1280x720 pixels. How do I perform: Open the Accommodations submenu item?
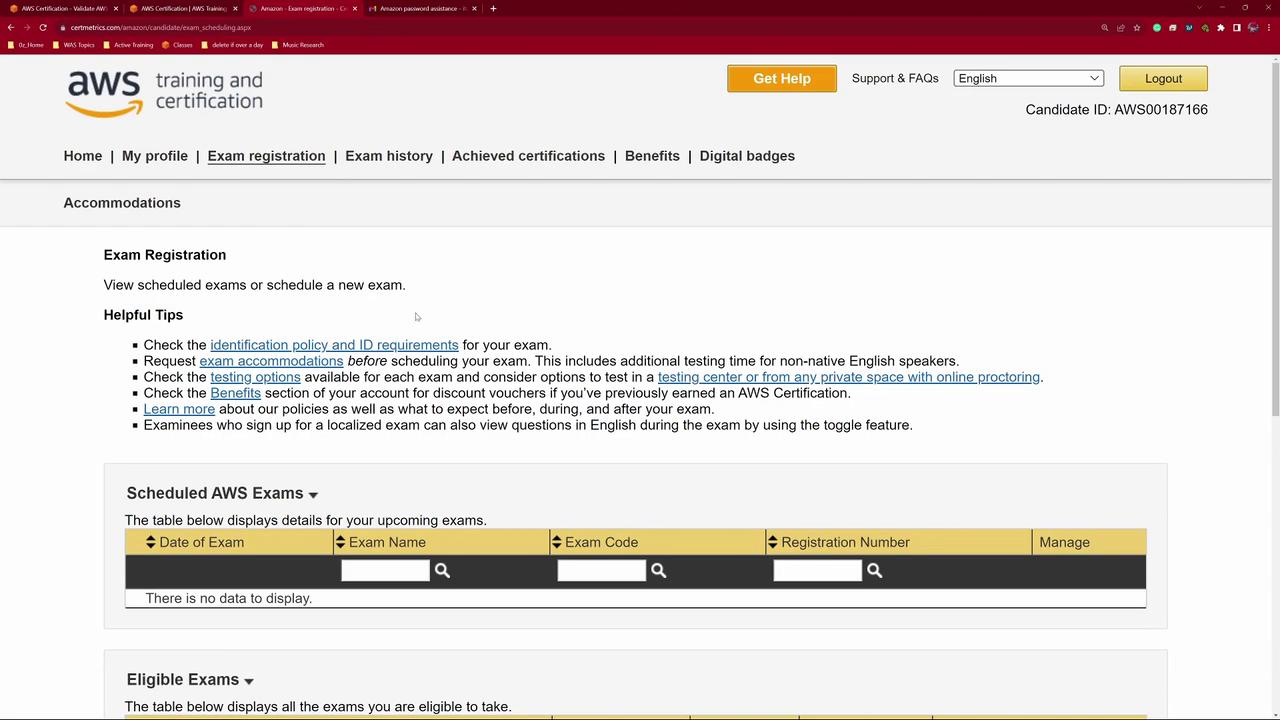coord(122,203)
